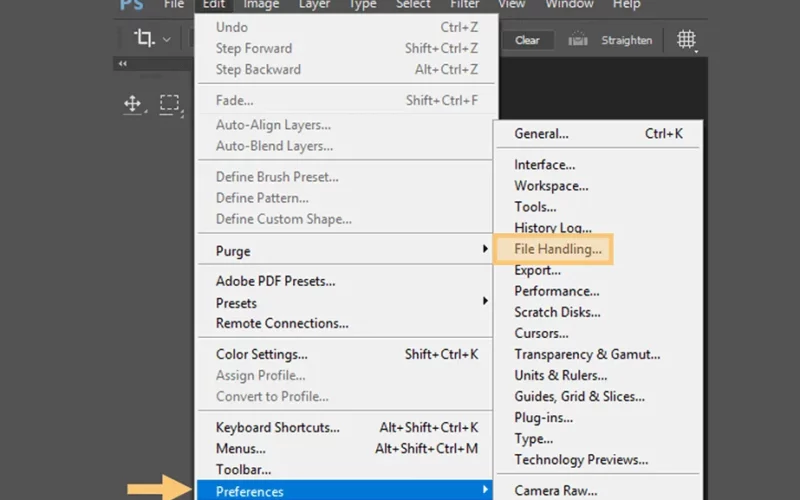Open Technology Previews... preferences
The width and height of the screenshot is (800, 500).
point(598,460)
